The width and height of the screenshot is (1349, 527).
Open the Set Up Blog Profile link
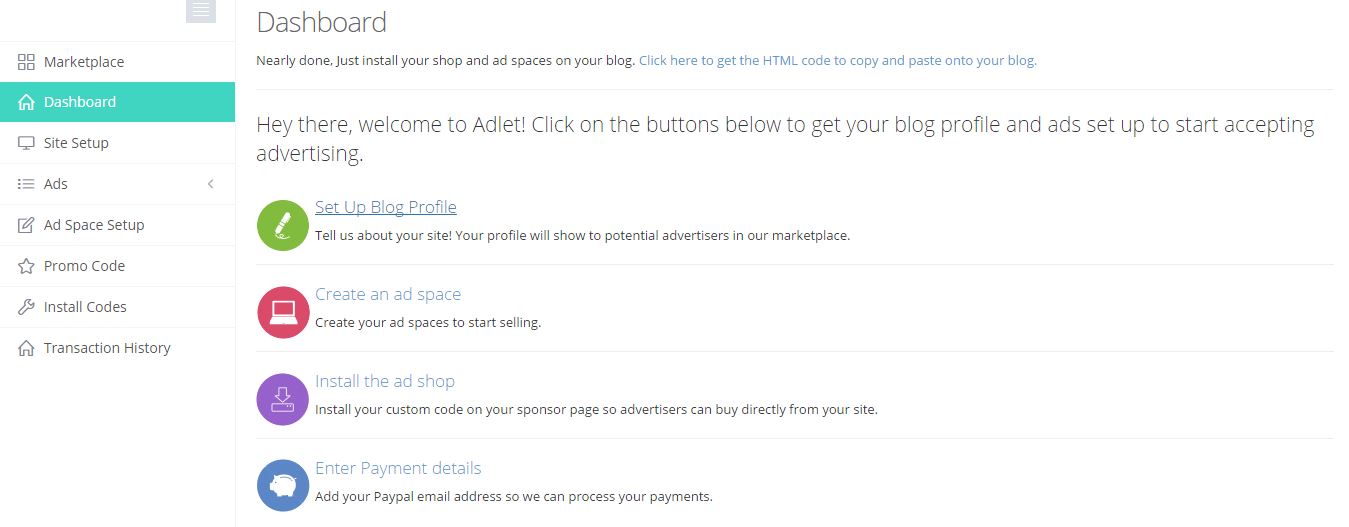385,207
